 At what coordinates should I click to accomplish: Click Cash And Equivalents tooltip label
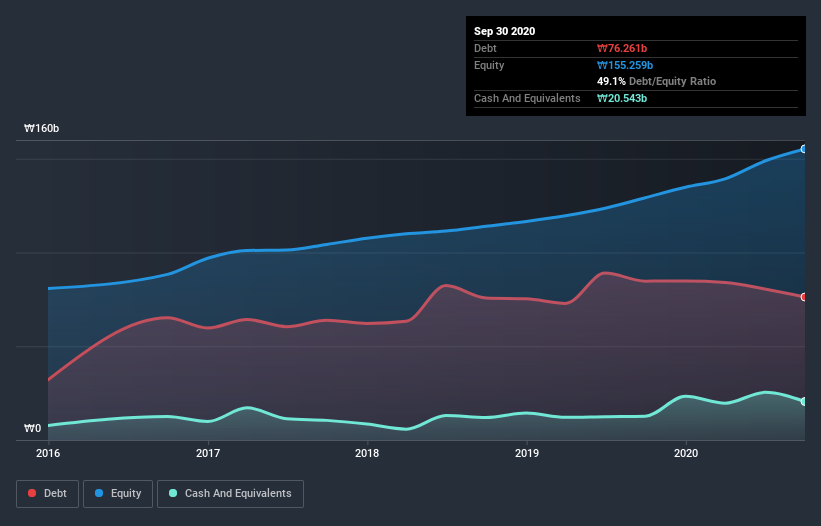[527, 98]
